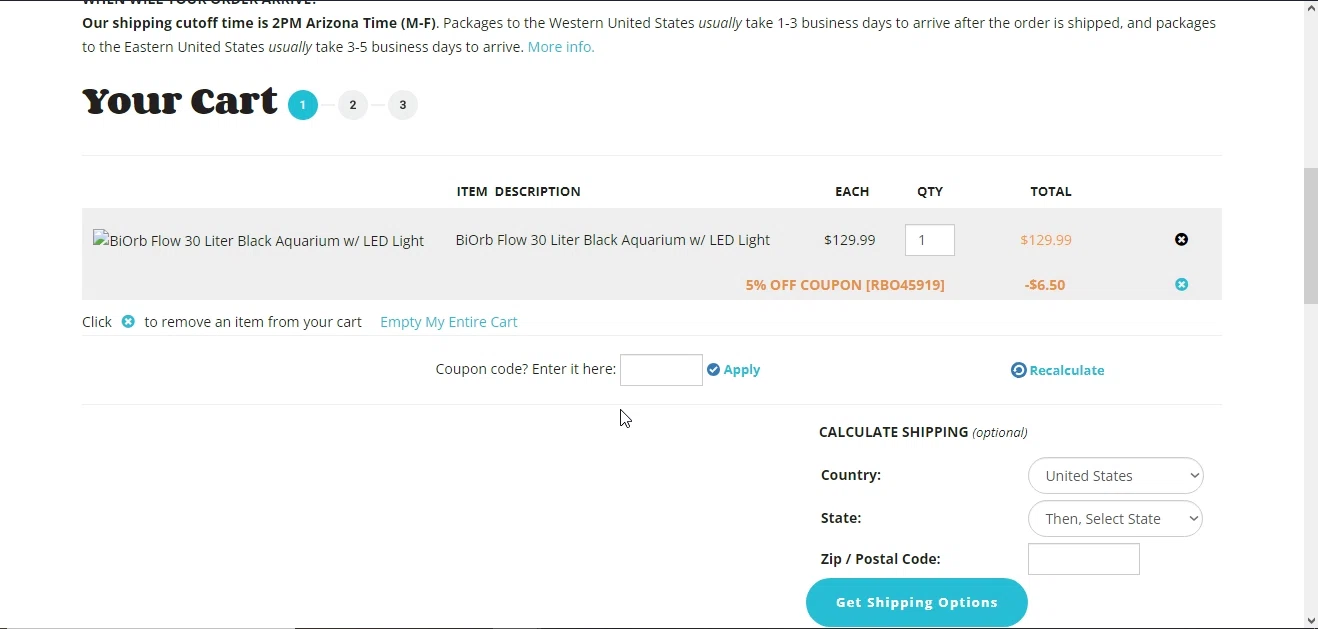Click the TOTAL column header
The height and width of the screenshot is (629, 1318).
1051,191
